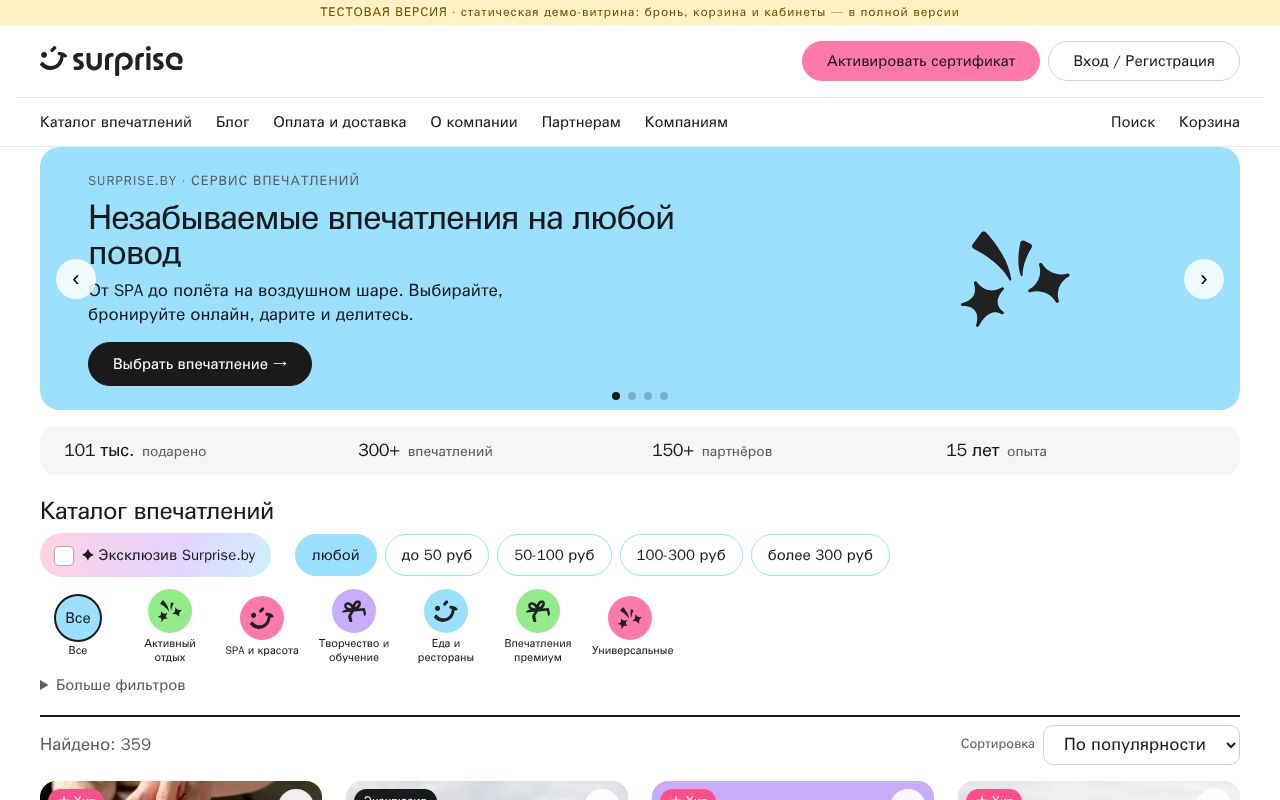Image resolution: width=1280 pixels, height=800 pixels.
Task: Click 'Выбрать впечатление →' button
Action: [x=200, y=364]
